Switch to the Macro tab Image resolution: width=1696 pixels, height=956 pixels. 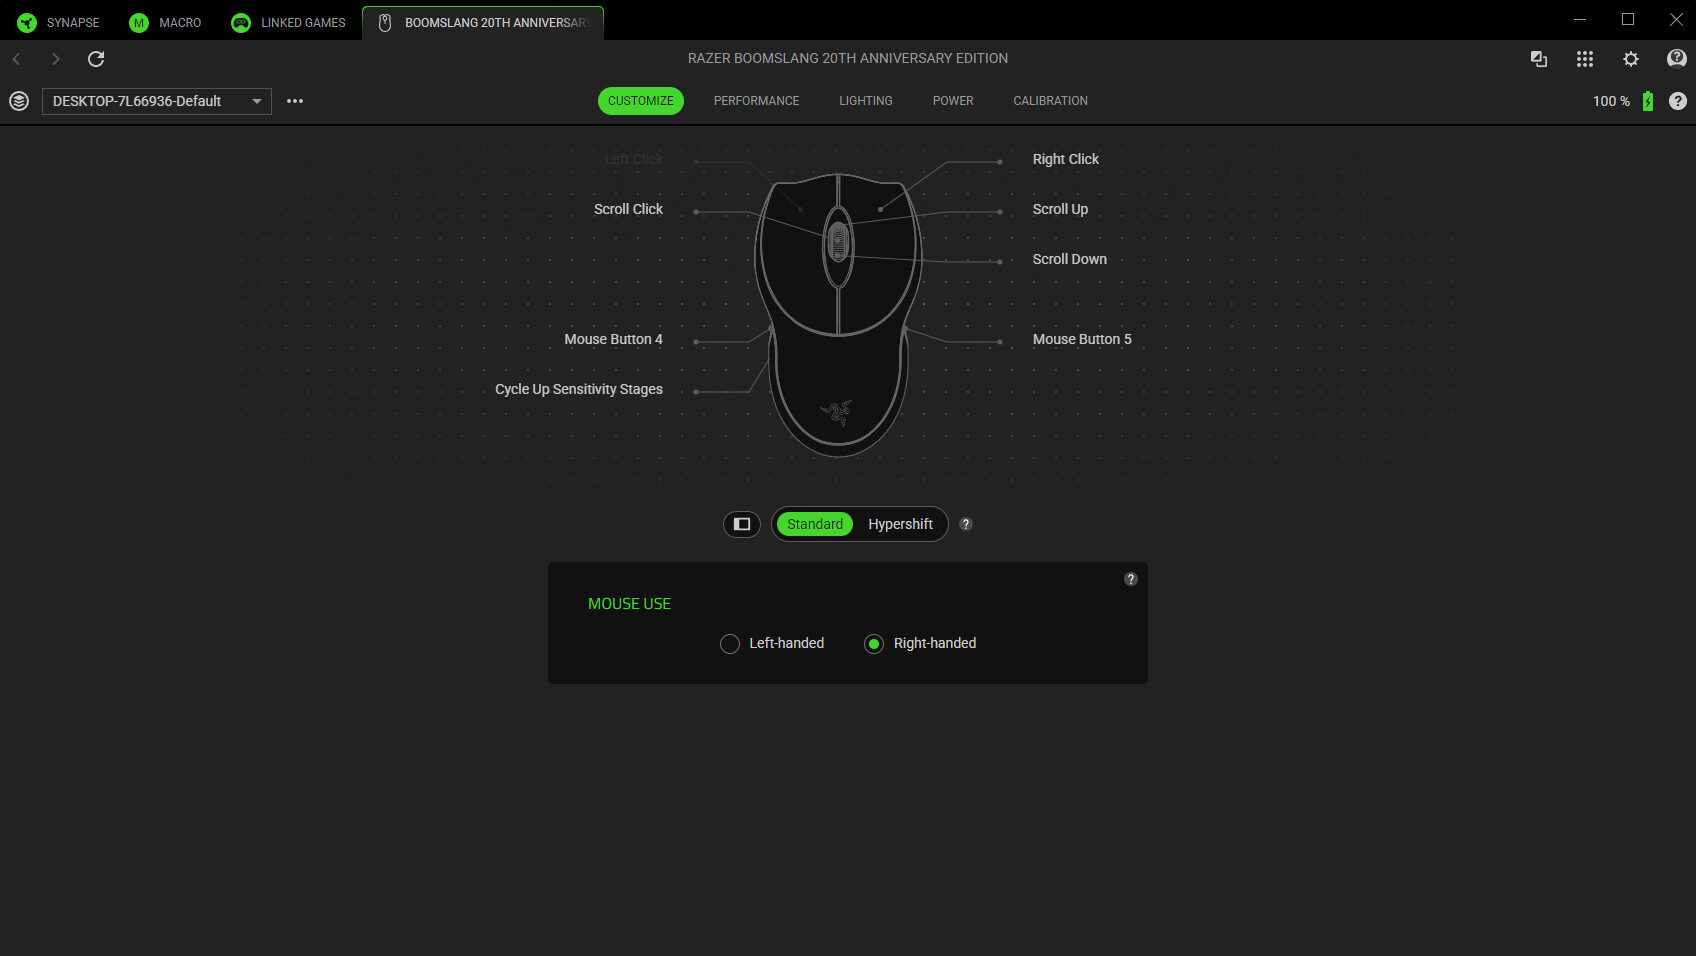point(166,22)
